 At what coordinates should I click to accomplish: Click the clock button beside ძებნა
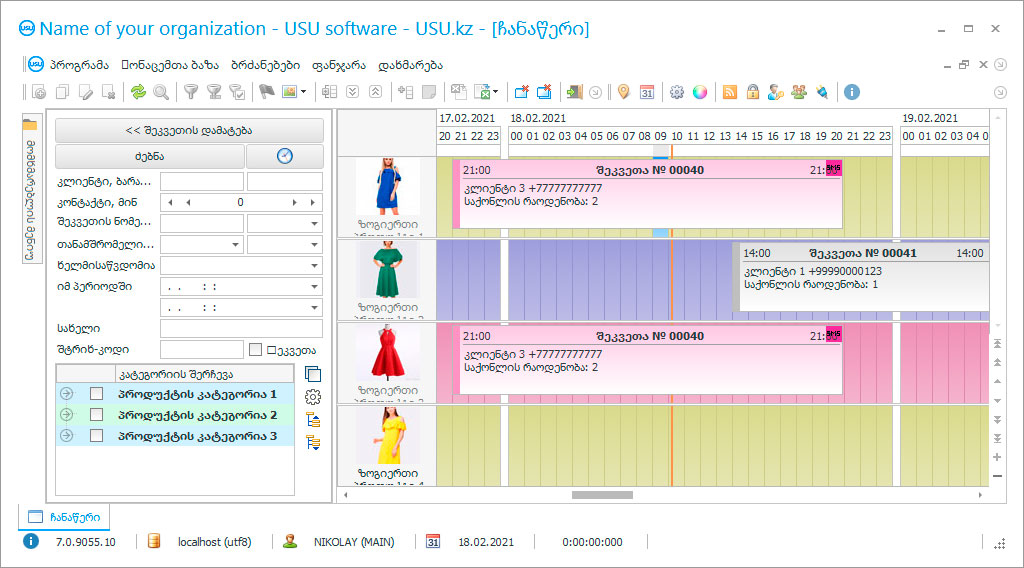[x=285, y=157]
